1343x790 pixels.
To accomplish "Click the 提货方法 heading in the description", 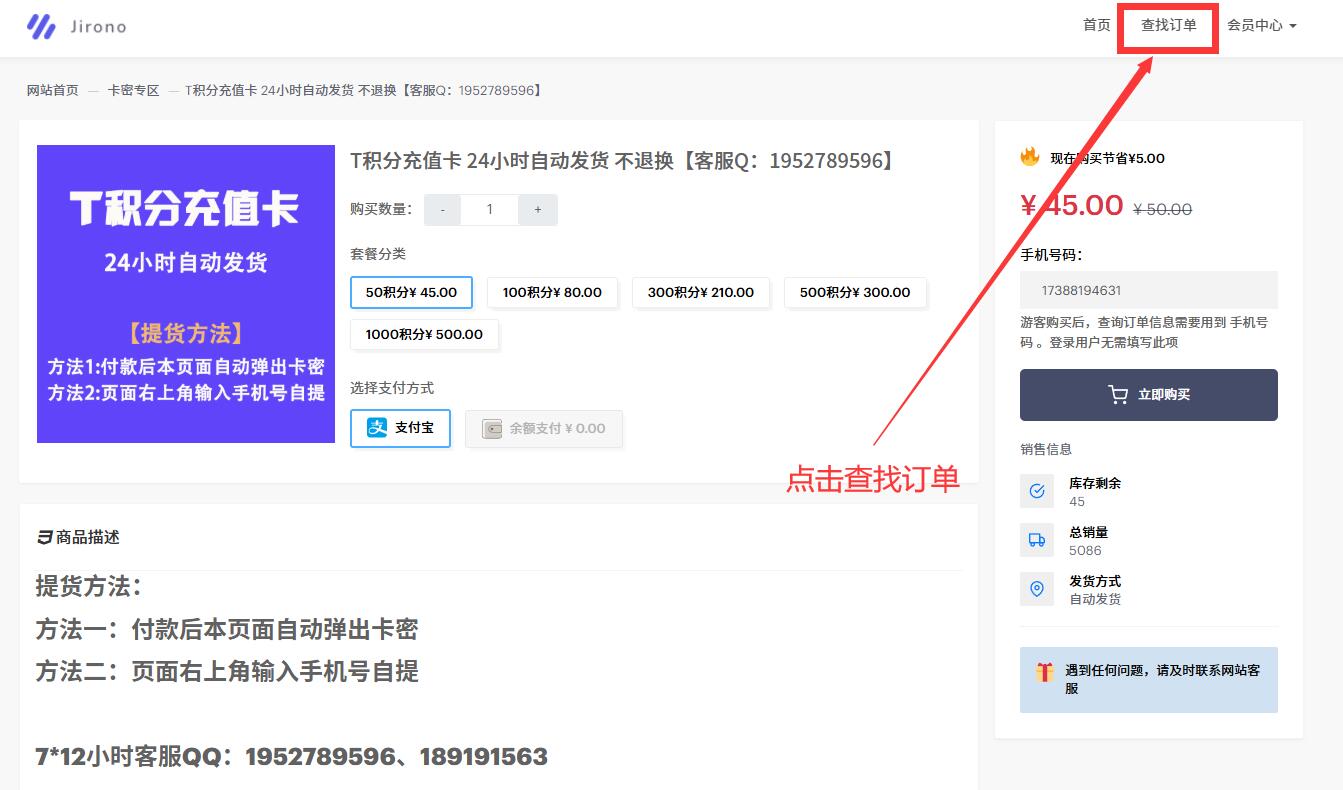I will tap(89, 586).
